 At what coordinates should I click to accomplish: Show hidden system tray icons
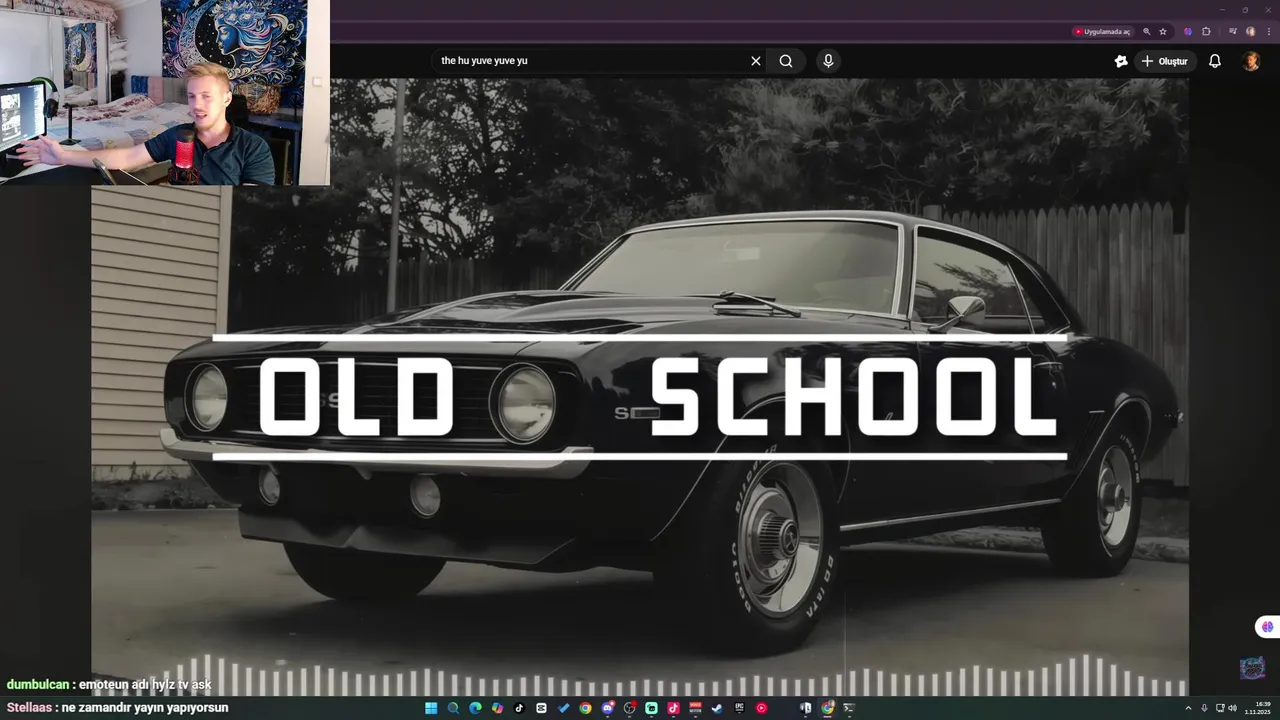pyautogui.click(x=1189, y=708)
